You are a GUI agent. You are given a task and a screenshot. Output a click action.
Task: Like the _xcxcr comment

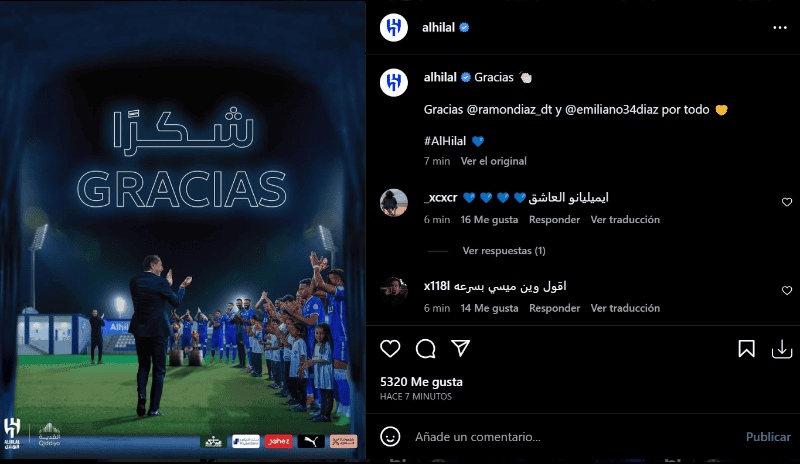(787, 202)
